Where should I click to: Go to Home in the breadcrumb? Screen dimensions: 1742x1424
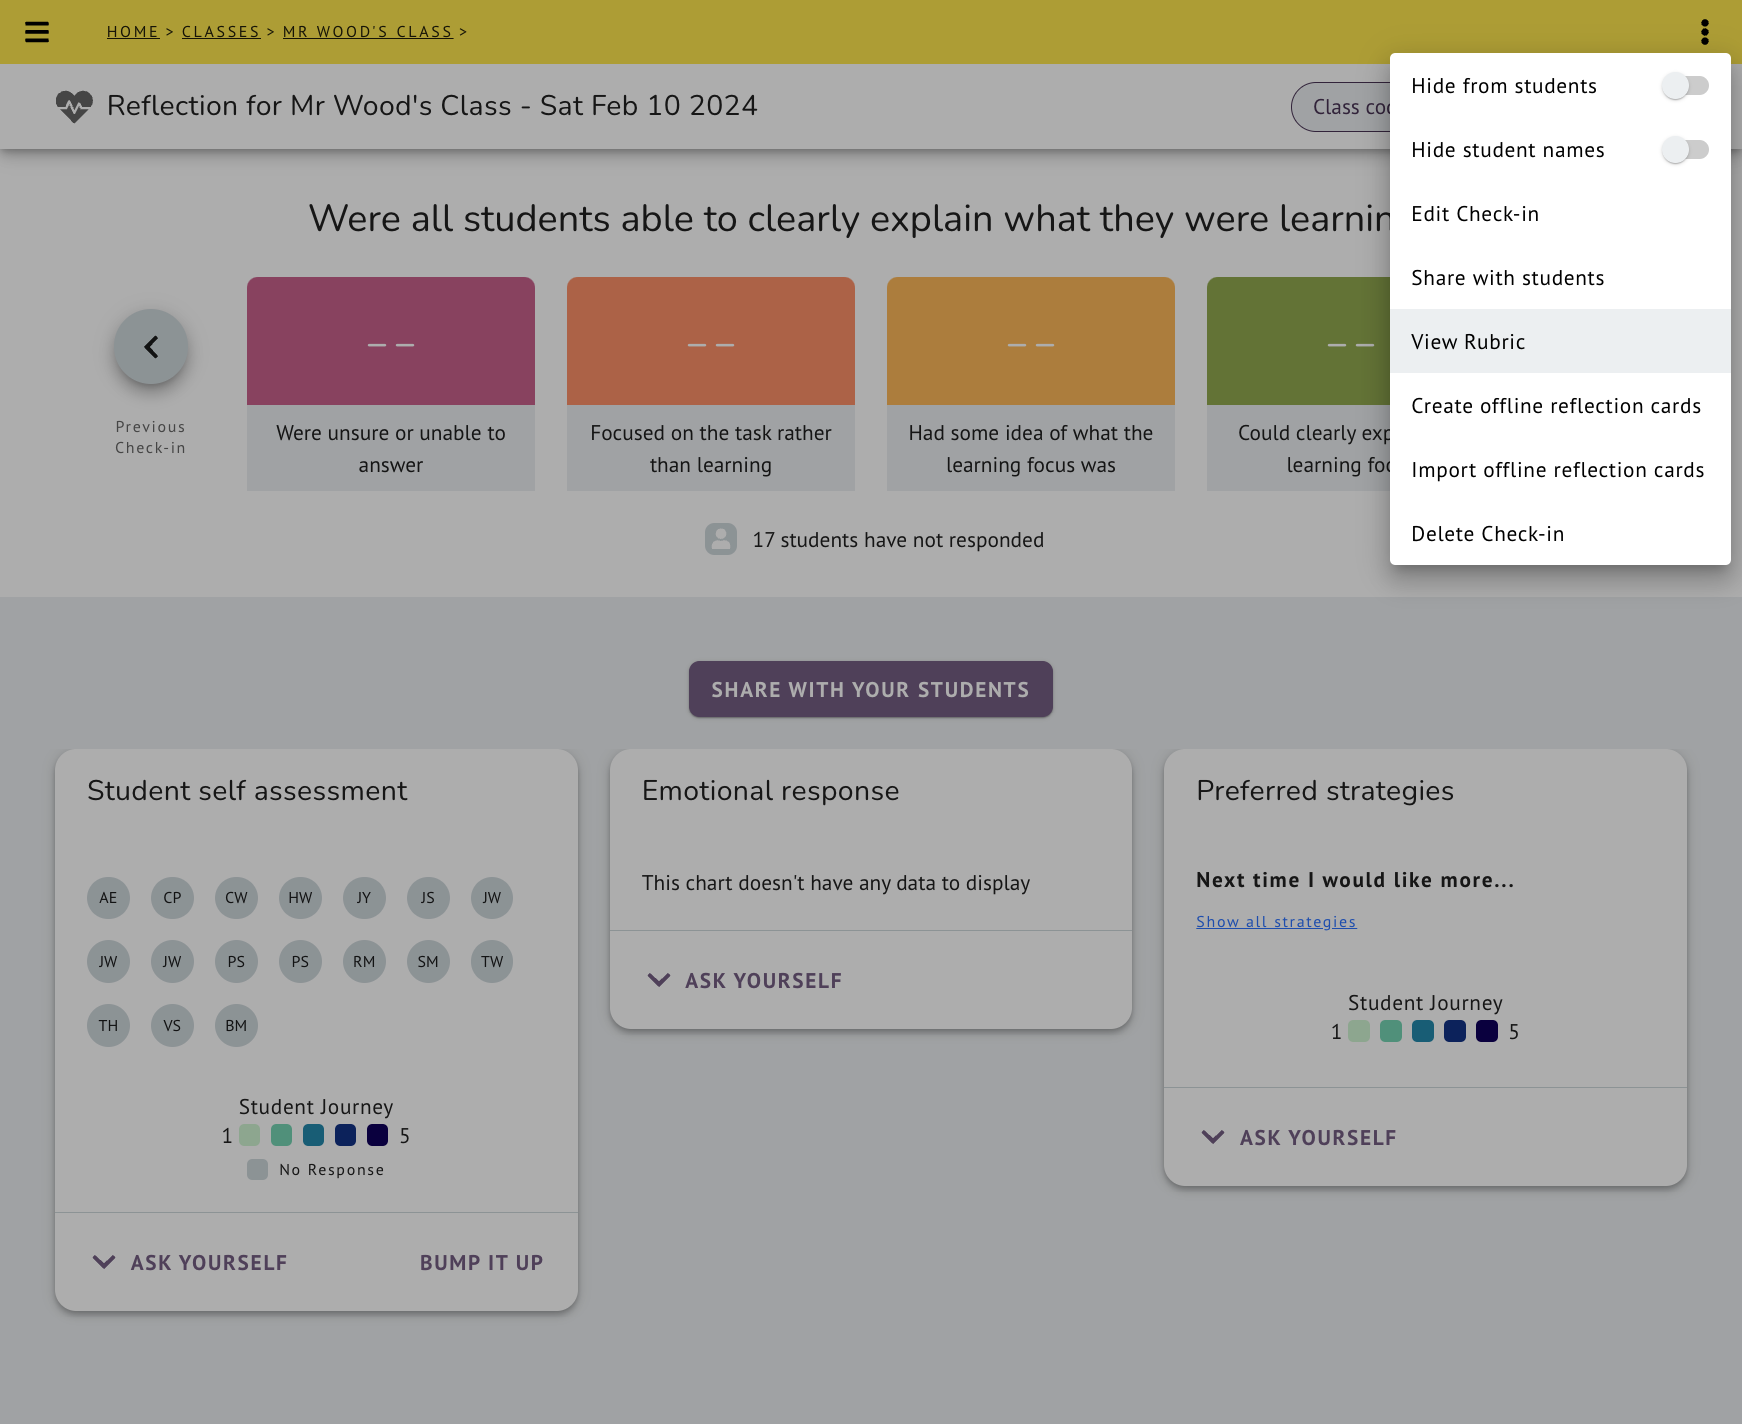coord(133,32)
